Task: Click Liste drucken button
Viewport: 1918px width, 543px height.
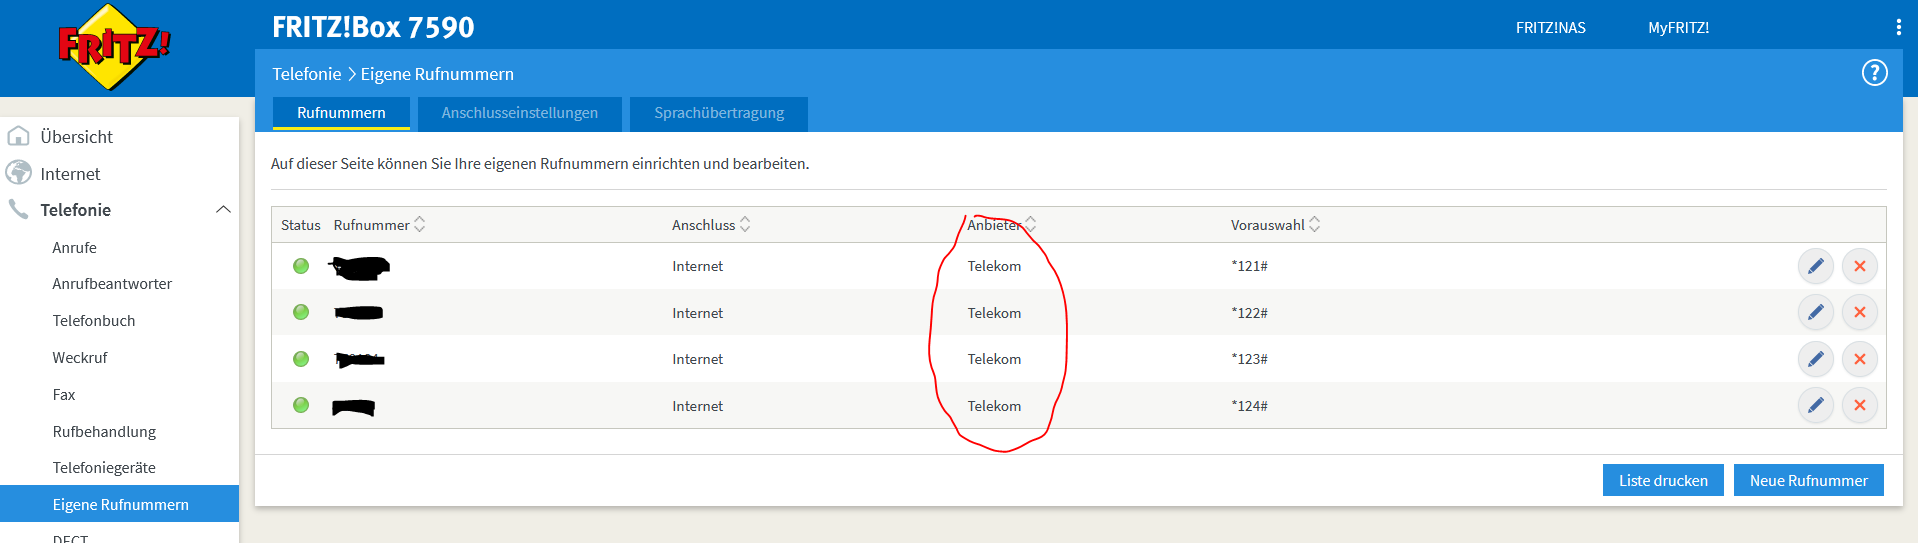Action: (x=1662, y=480)
